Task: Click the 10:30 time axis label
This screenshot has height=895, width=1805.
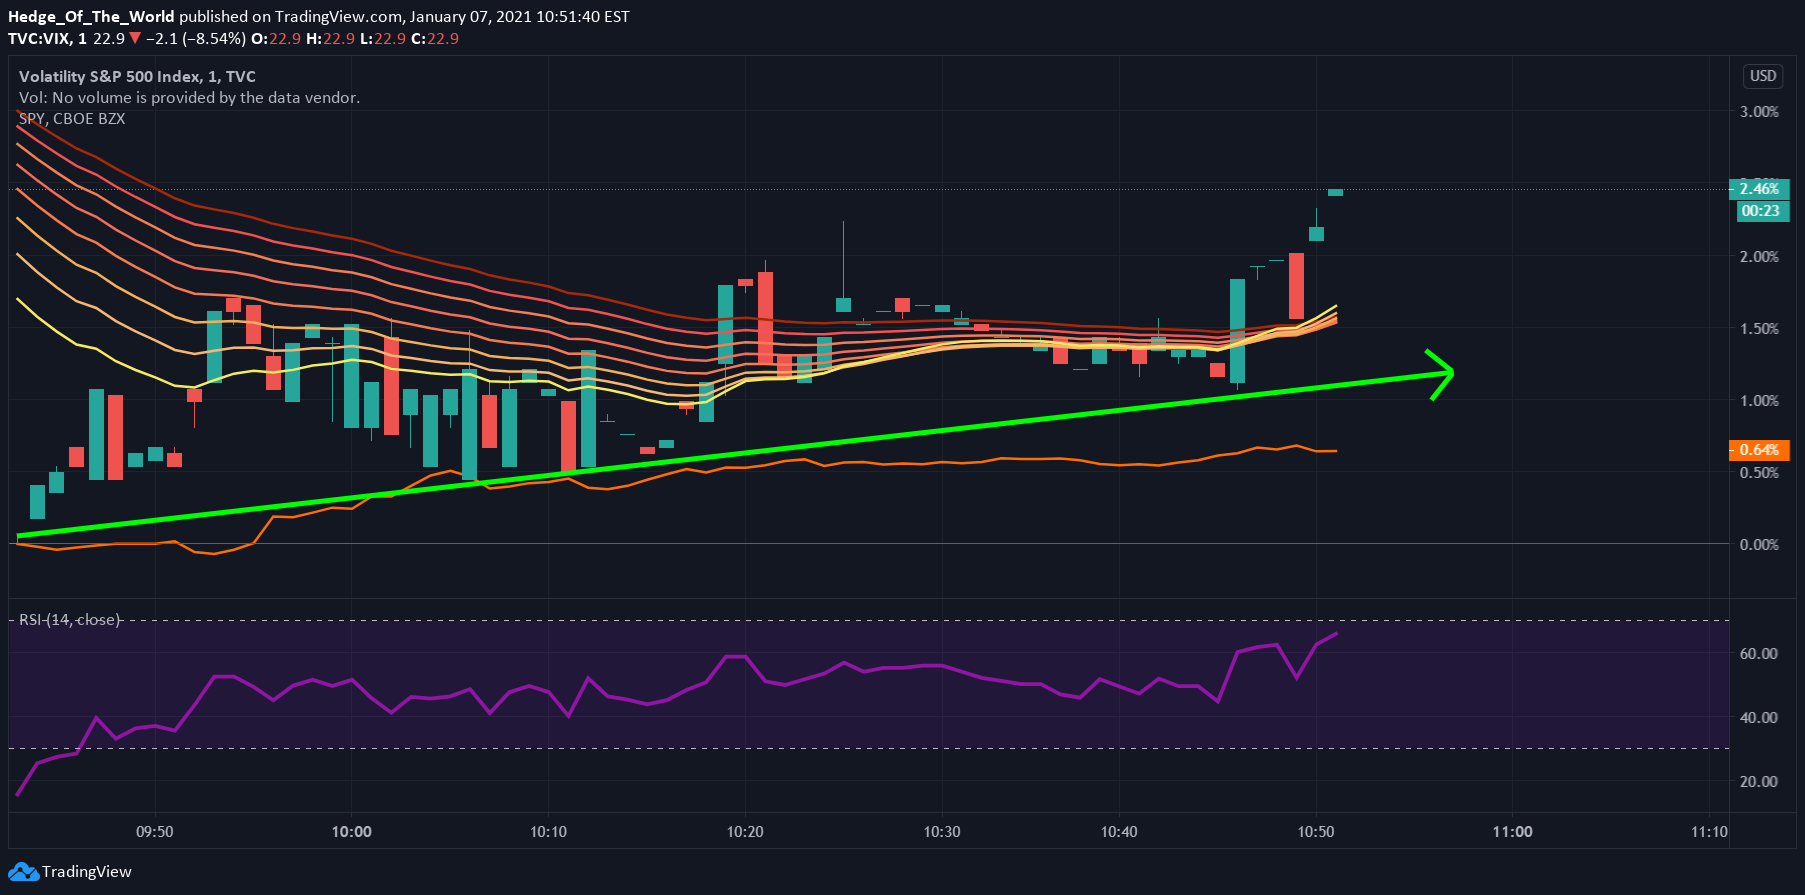Action: click(942, 832)
